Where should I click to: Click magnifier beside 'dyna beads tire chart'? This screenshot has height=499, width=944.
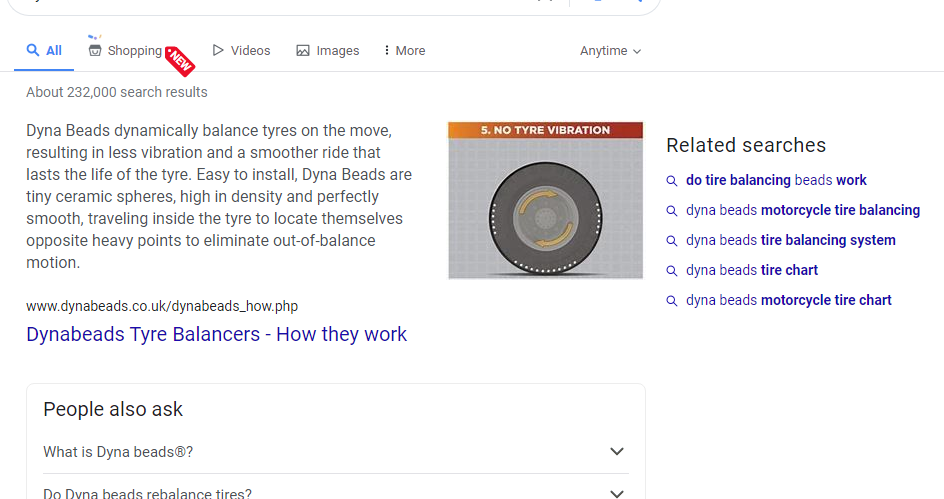[x=672, y=271]
